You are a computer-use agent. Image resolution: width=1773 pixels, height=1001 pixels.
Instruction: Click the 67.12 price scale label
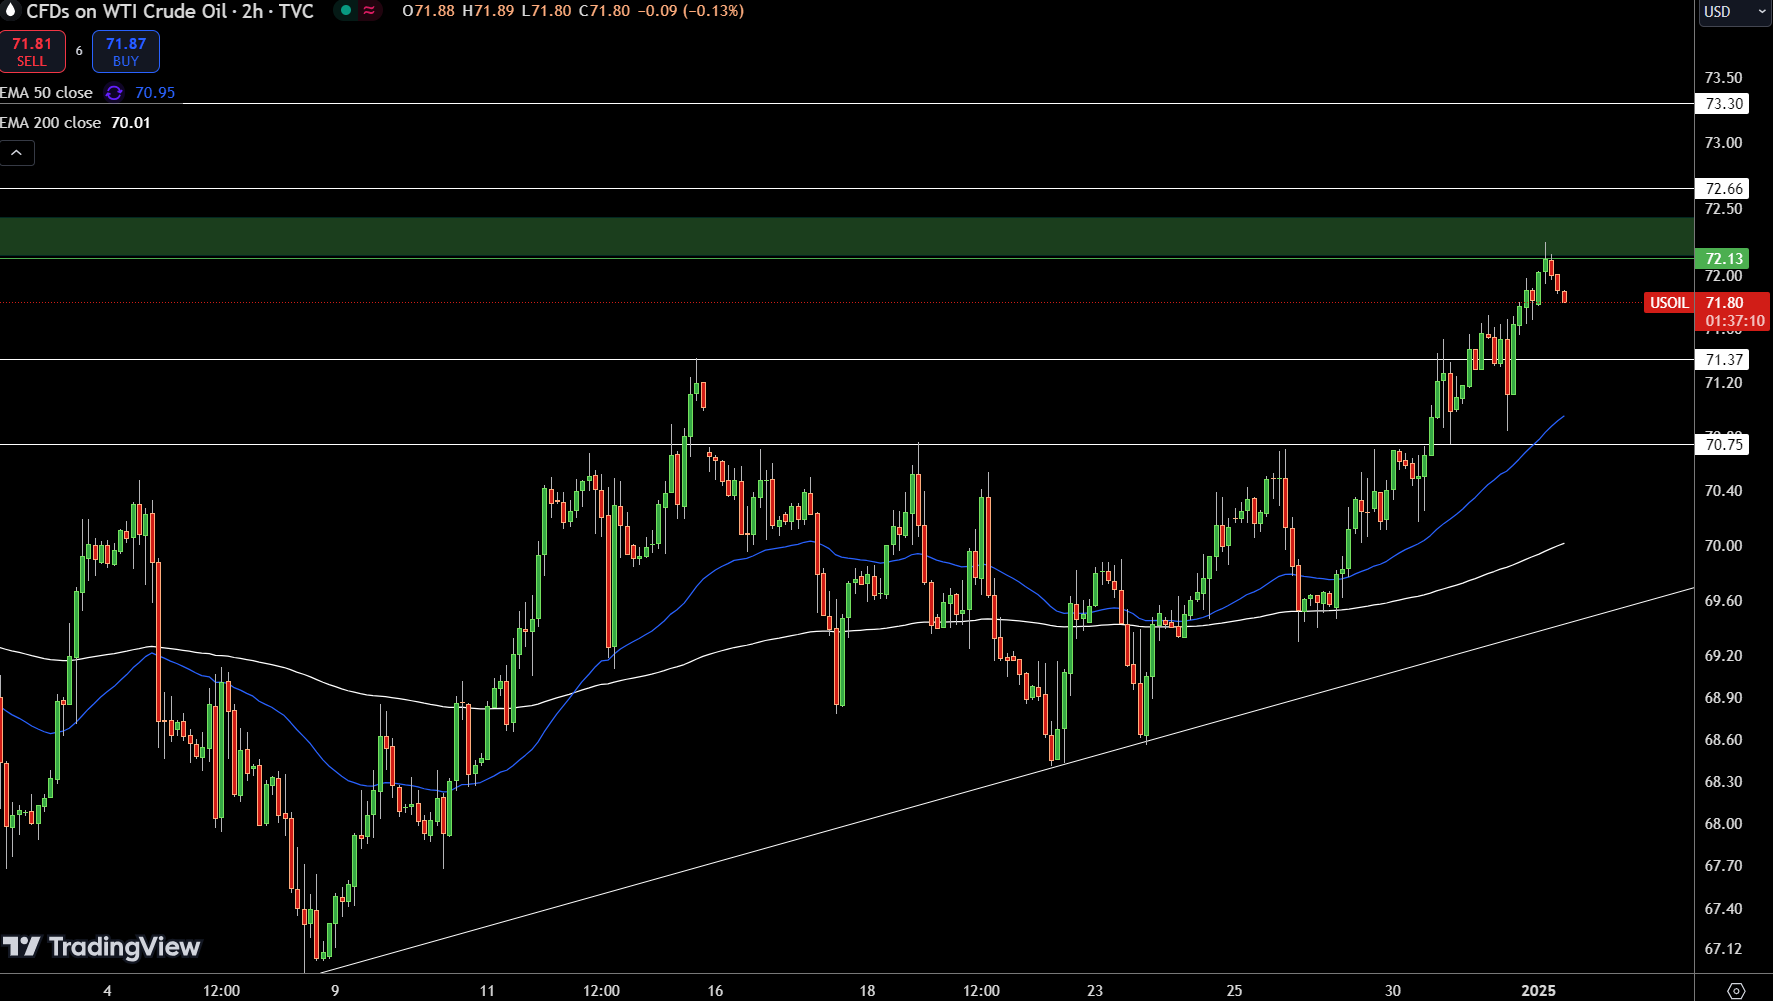(1723, 949)
